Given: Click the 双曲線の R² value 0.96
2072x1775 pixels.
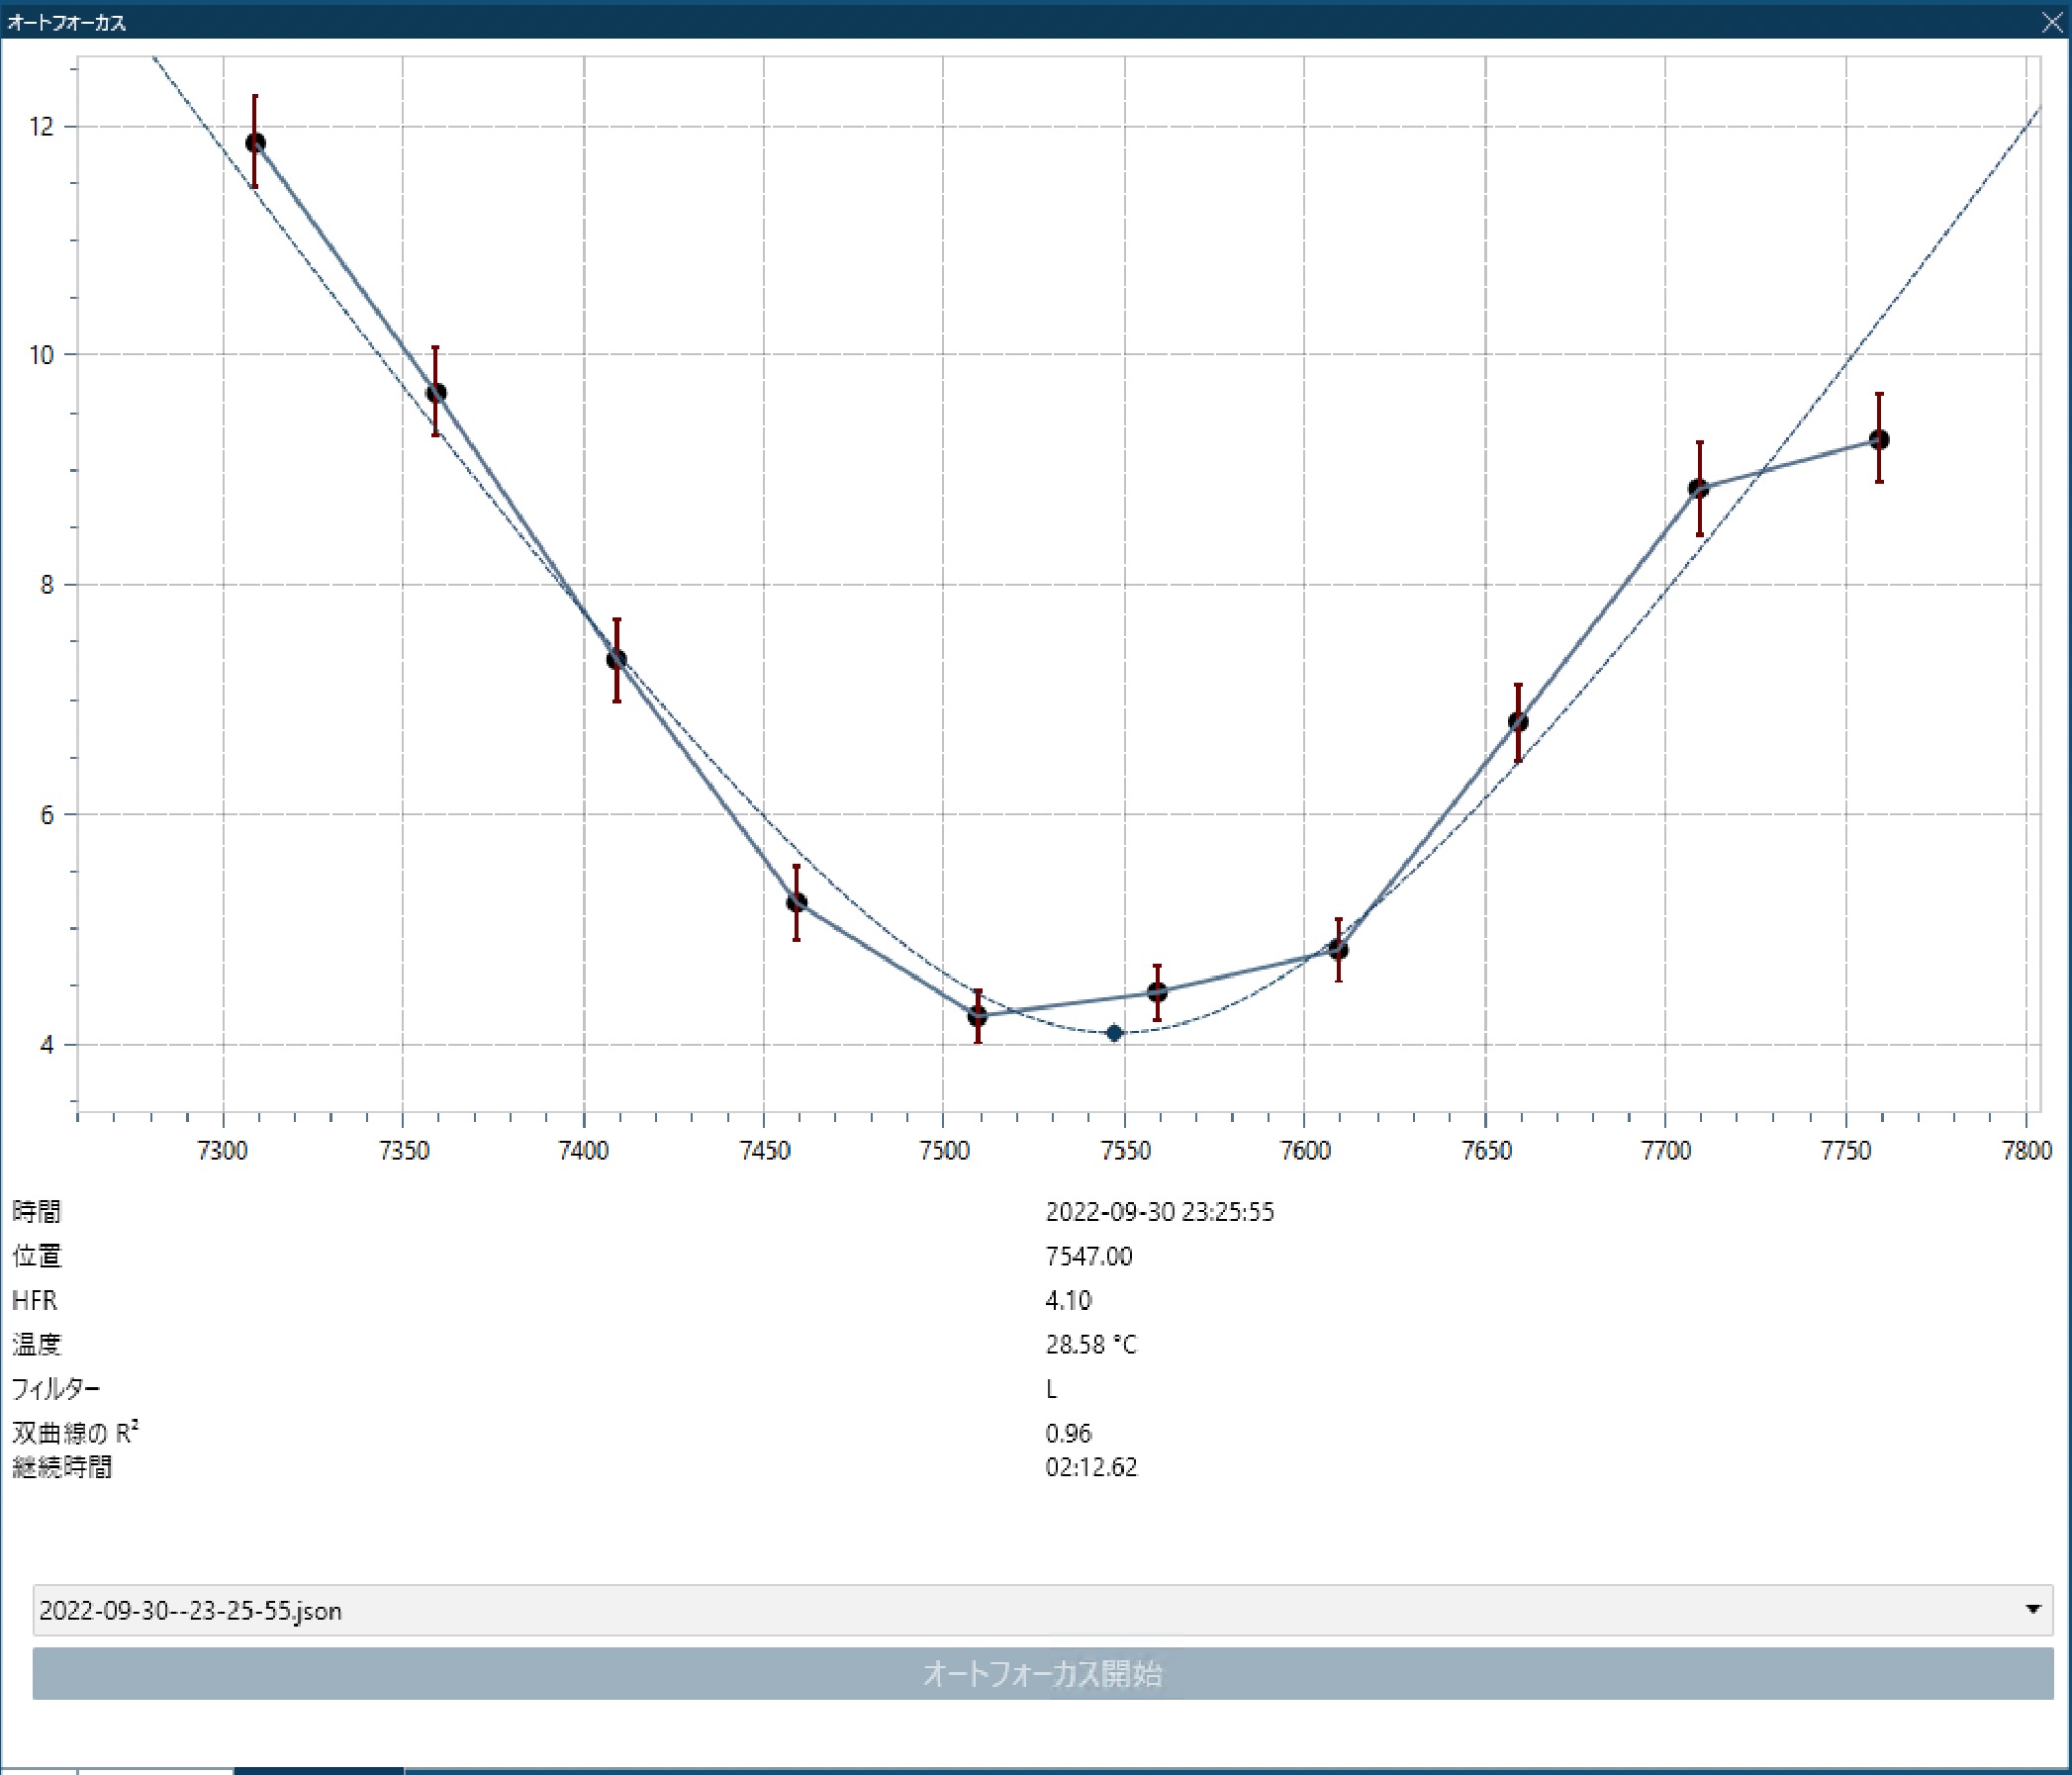Looking at the screenshot, I should tap(1068, 1433).
